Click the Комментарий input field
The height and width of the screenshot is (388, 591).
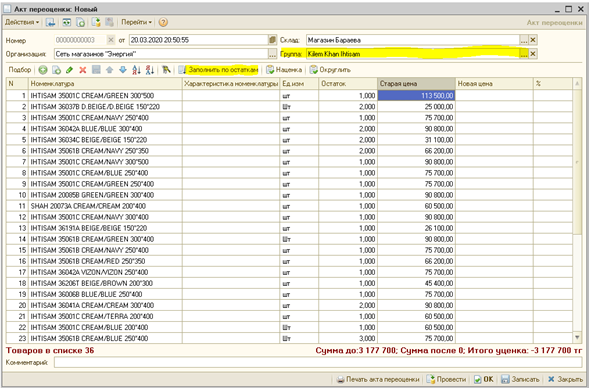pos(318,363)
